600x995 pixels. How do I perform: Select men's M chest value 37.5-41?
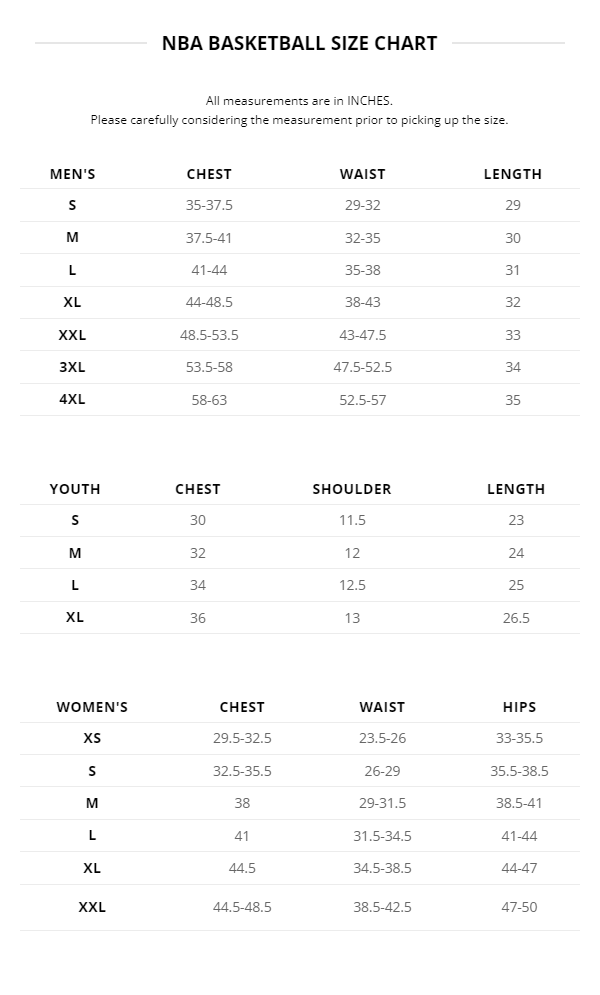(209, 238)
